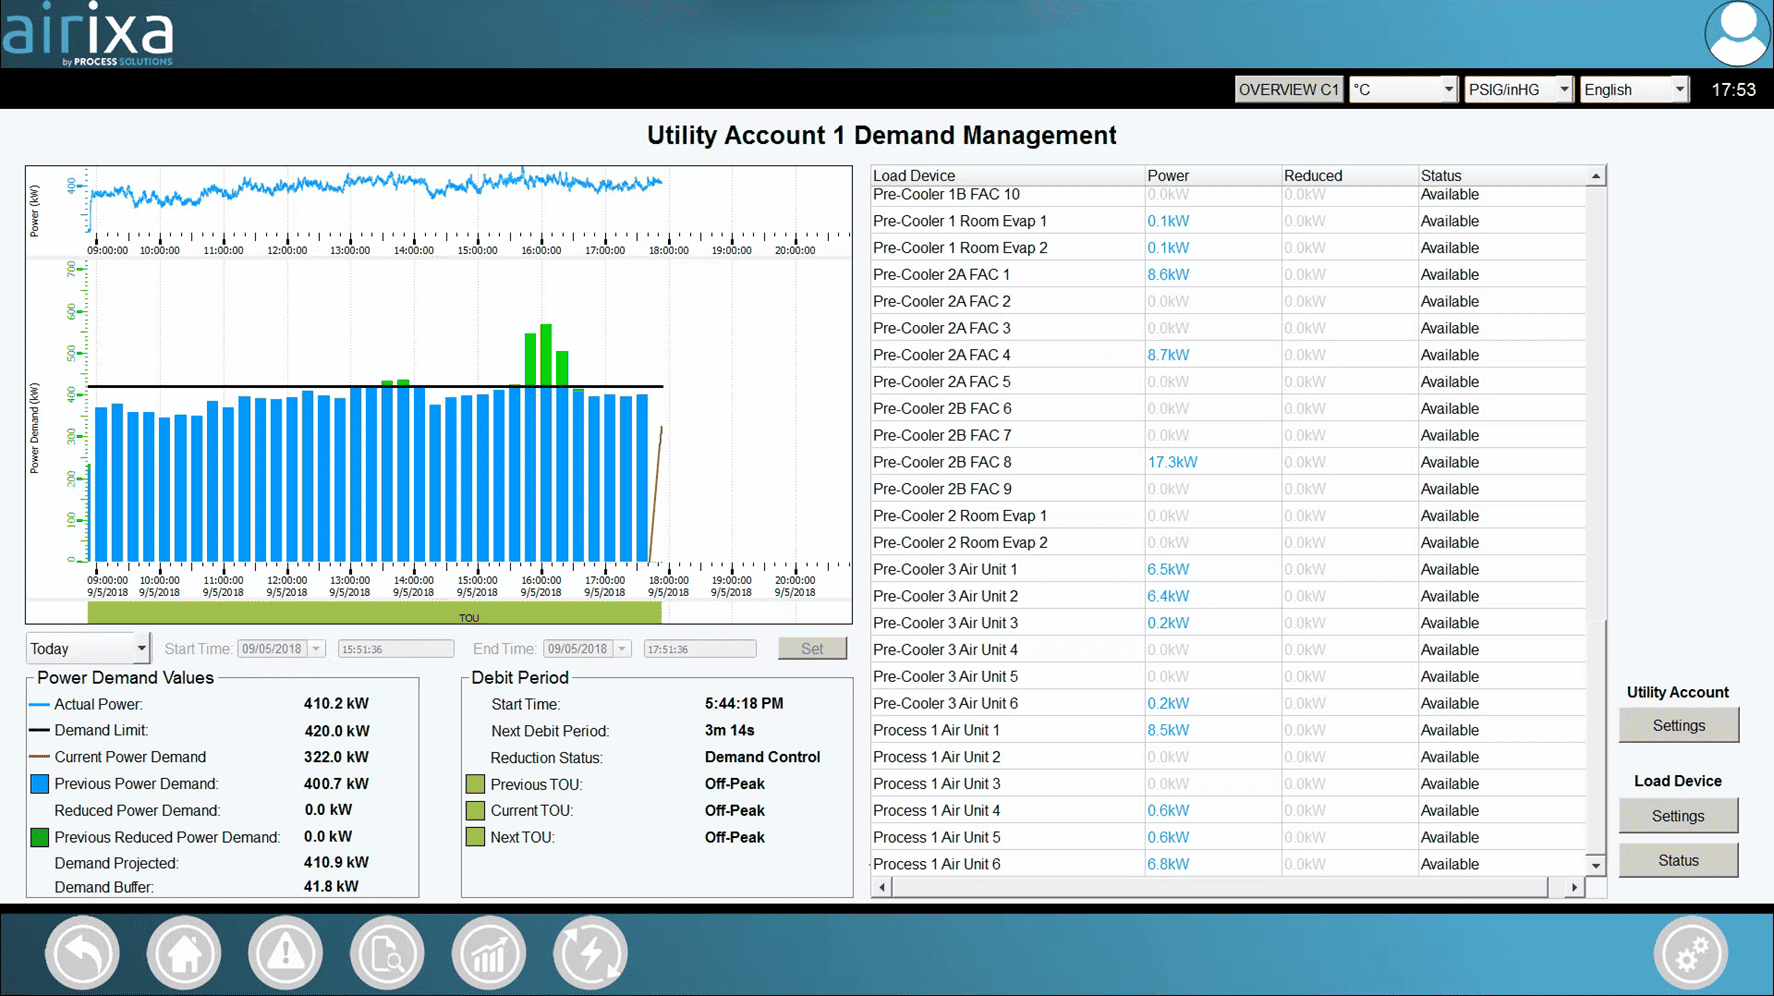Click the Load Device Status button
This screenshot has height=996, width=1774.
coord(1678,861)
